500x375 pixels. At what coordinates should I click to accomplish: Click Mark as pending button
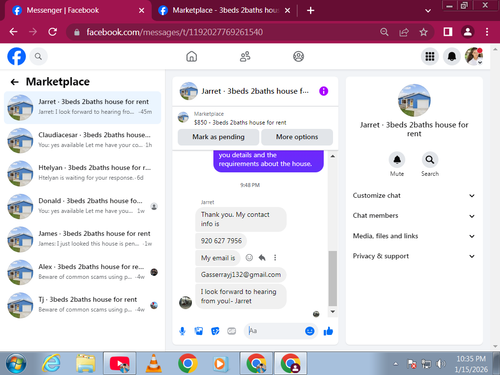(218, 137)
